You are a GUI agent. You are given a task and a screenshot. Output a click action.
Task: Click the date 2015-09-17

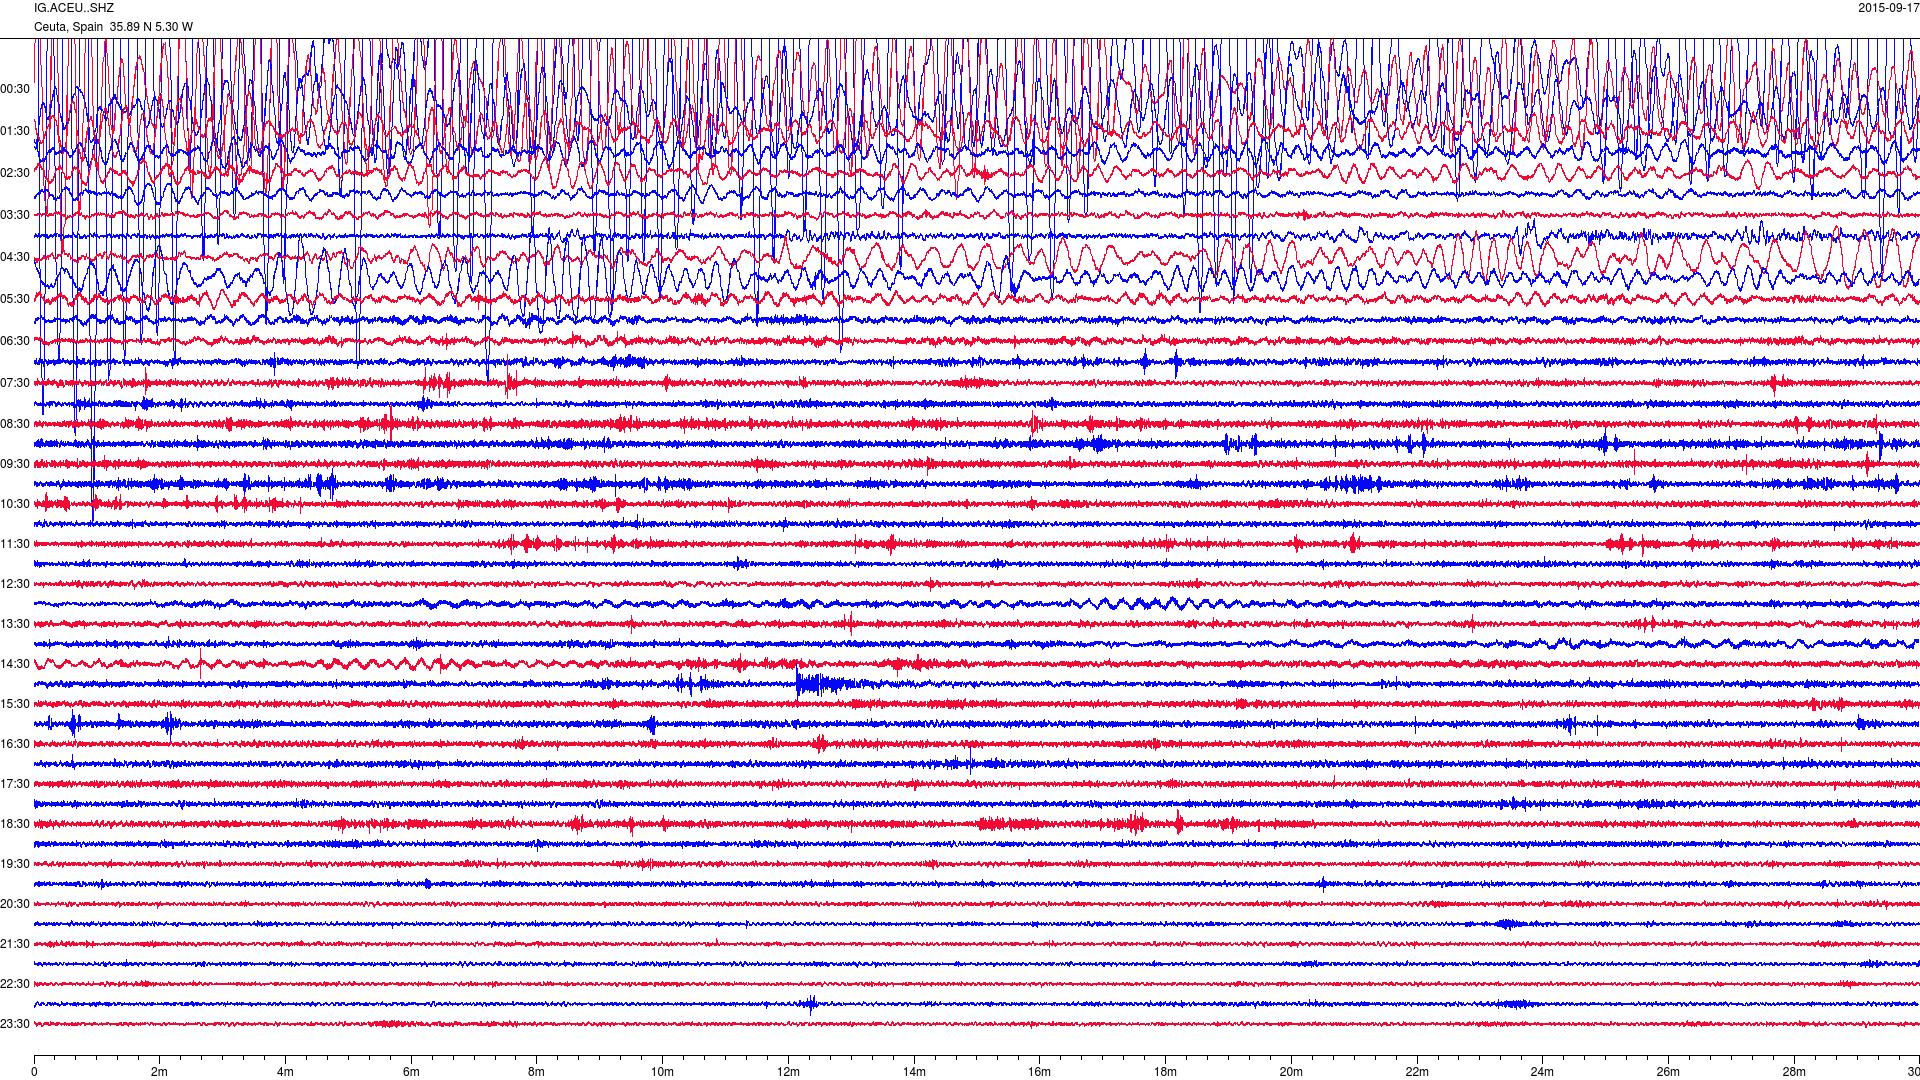pos(1889,8)
